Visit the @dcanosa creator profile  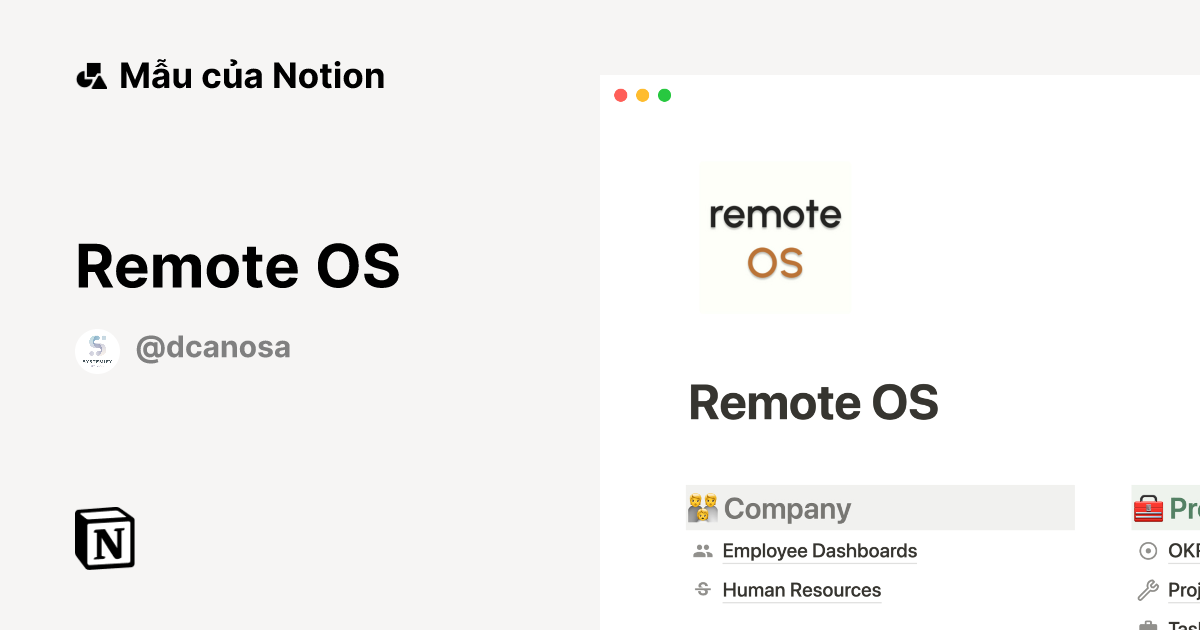(213, 347)
